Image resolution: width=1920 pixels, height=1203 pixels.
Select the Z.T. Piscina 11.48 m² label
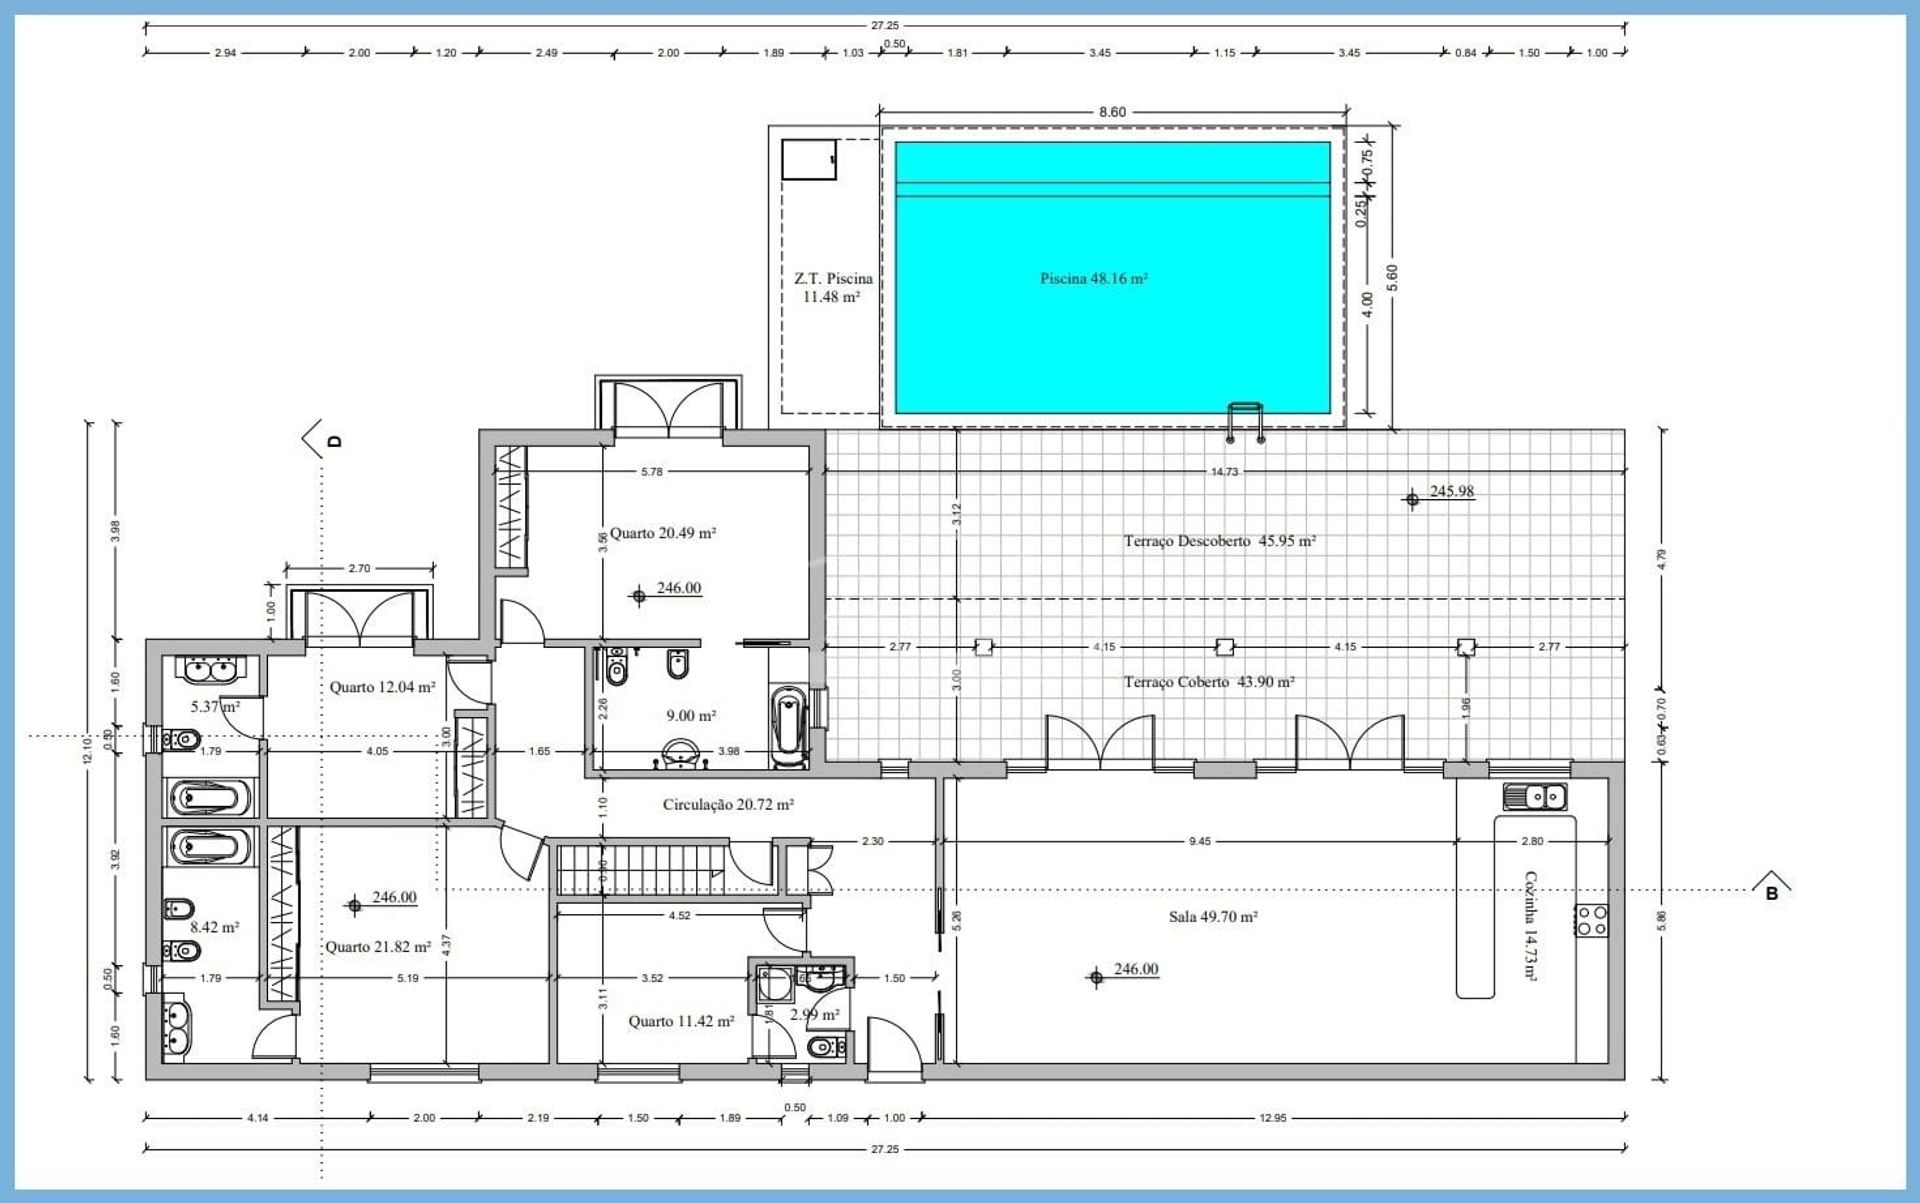pyautogui.click(x=832, y=288)
